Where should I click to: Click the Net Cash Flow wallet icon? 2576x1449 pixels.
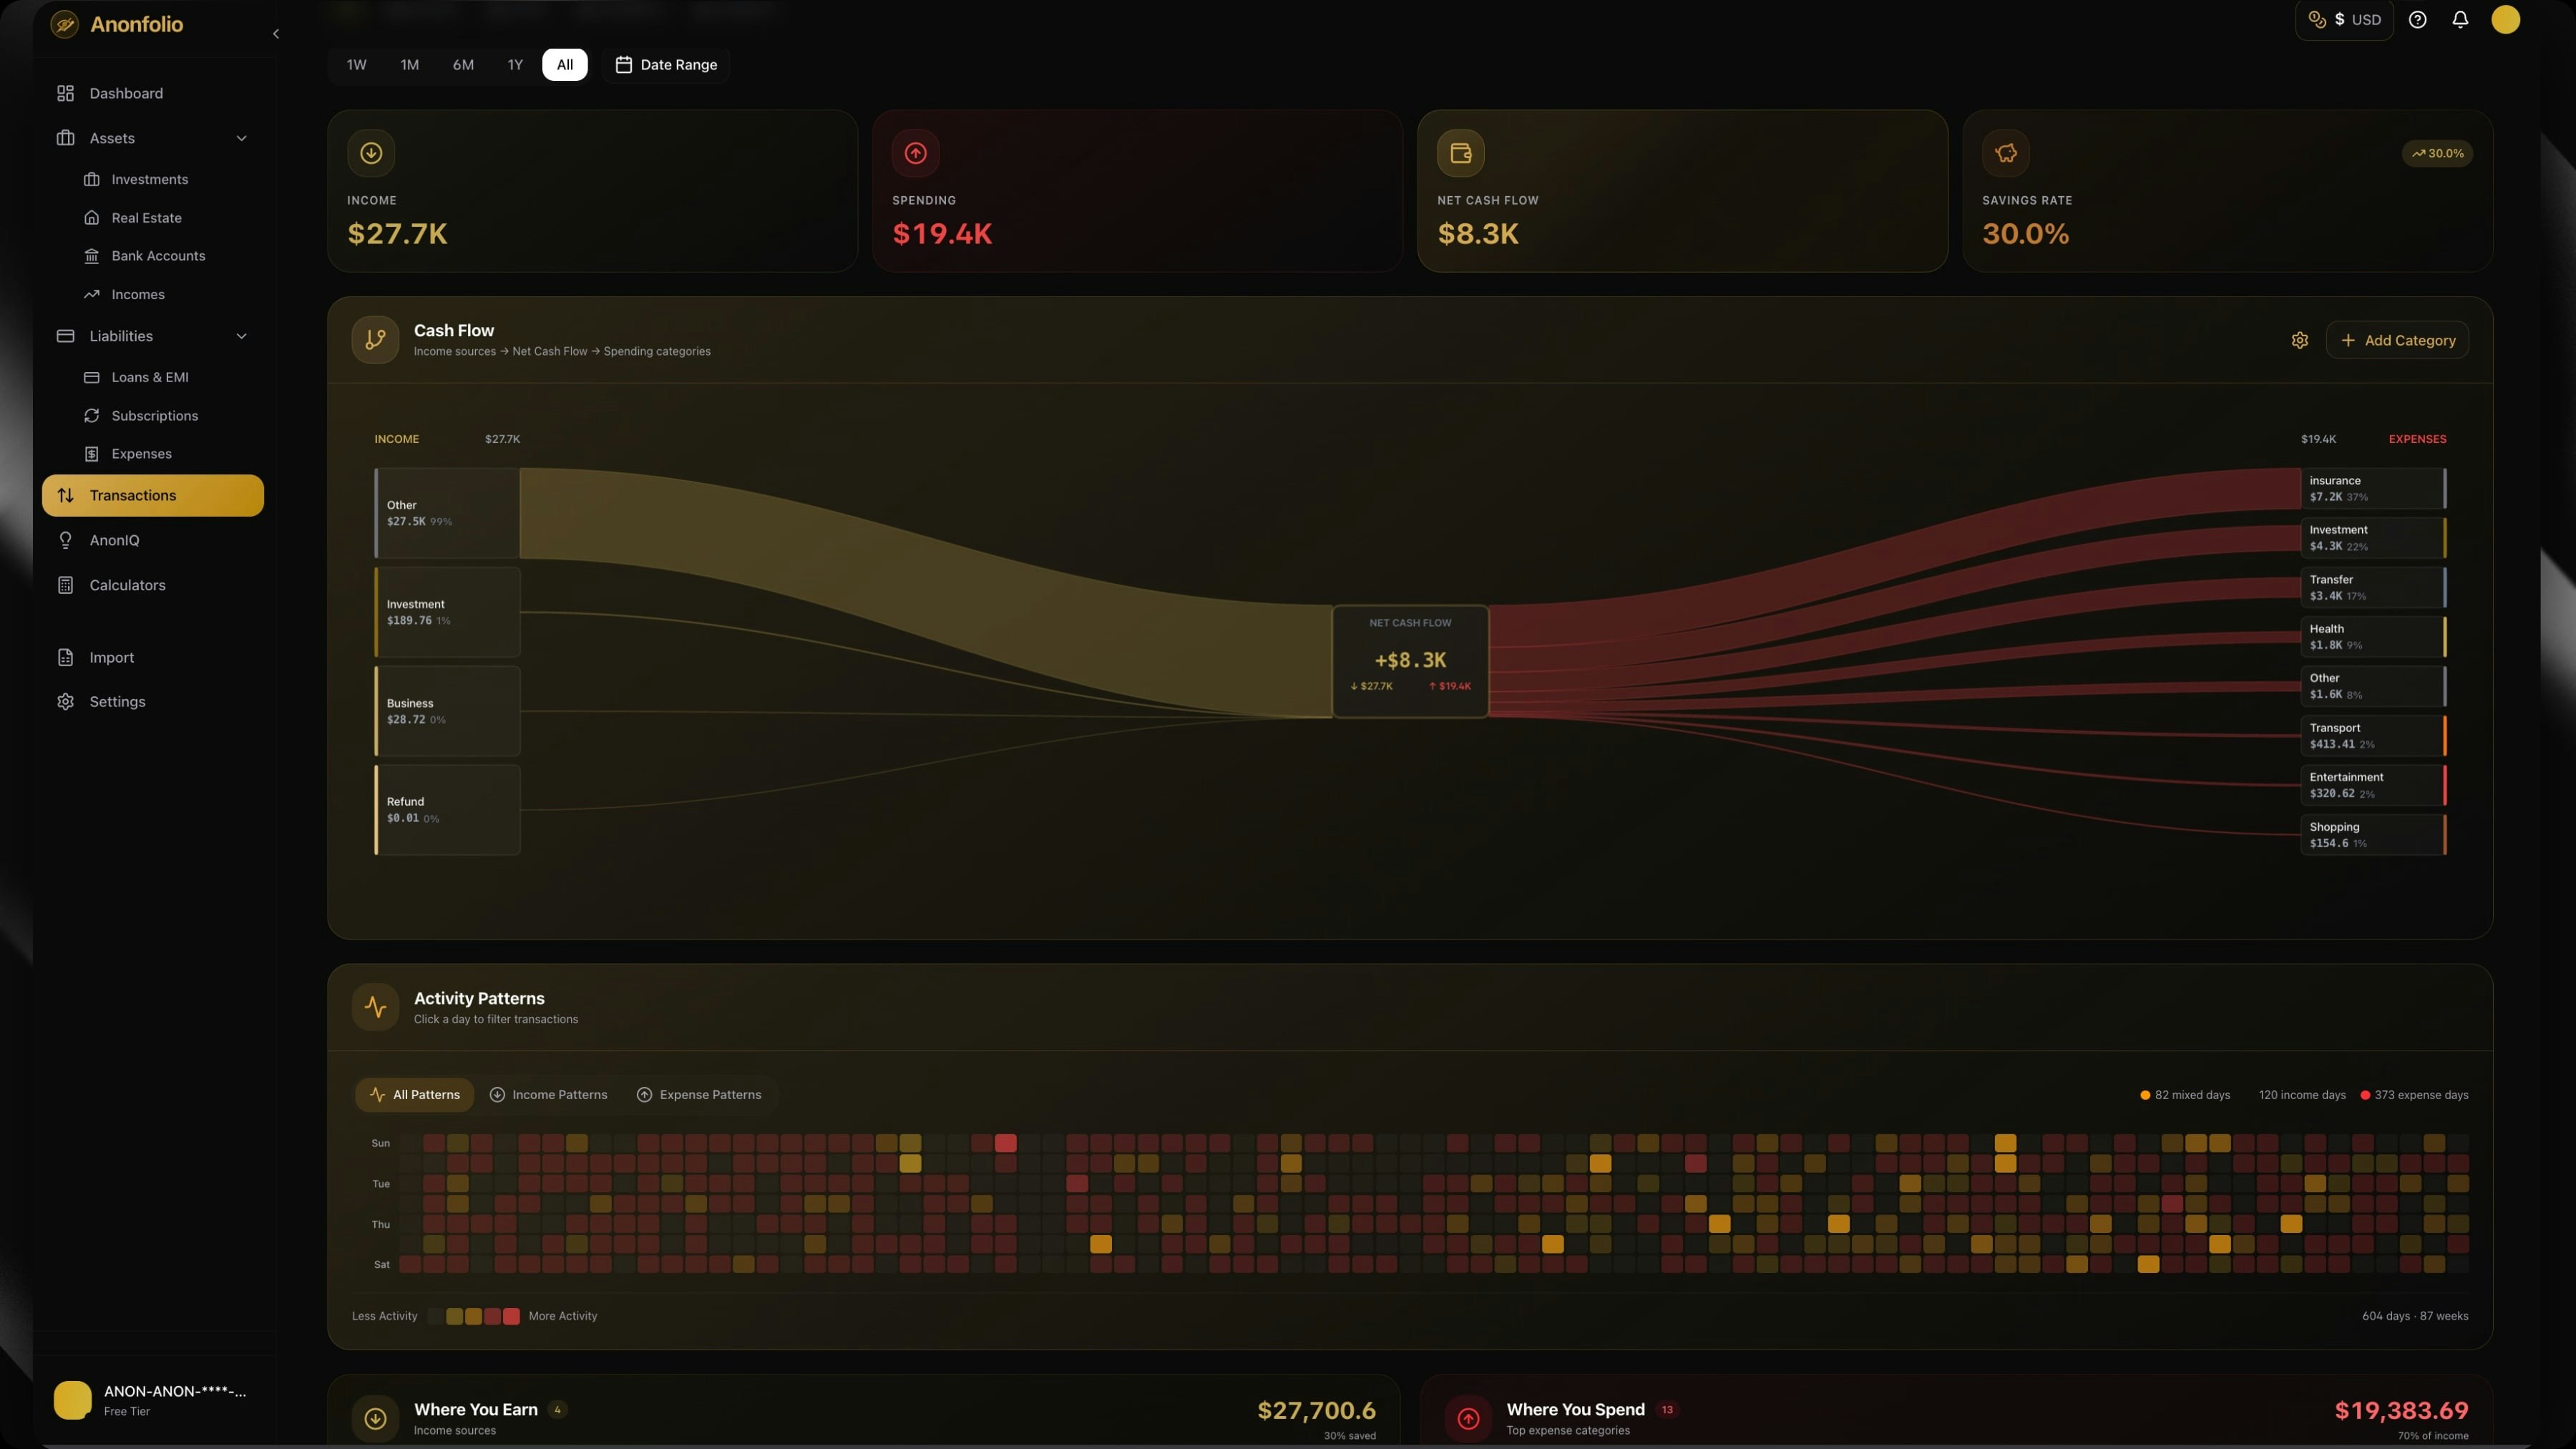[x=1460, y=153]
